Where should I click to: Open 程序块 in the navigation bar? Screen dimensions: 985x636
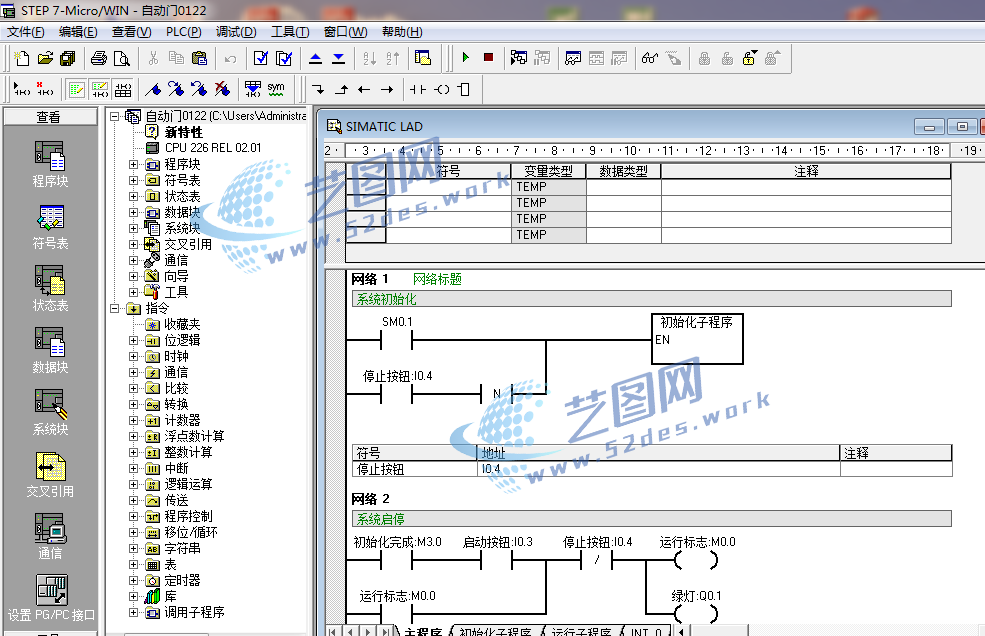pos(50,164)
